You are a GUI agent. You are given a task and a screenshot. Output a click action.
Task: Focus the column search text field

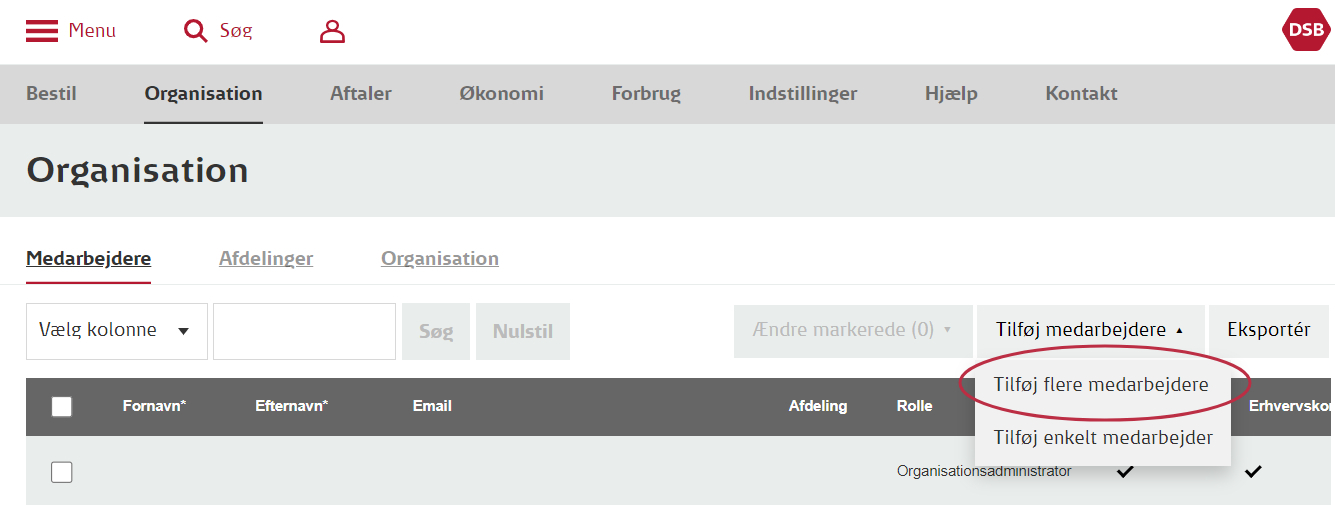coord(305,331)
